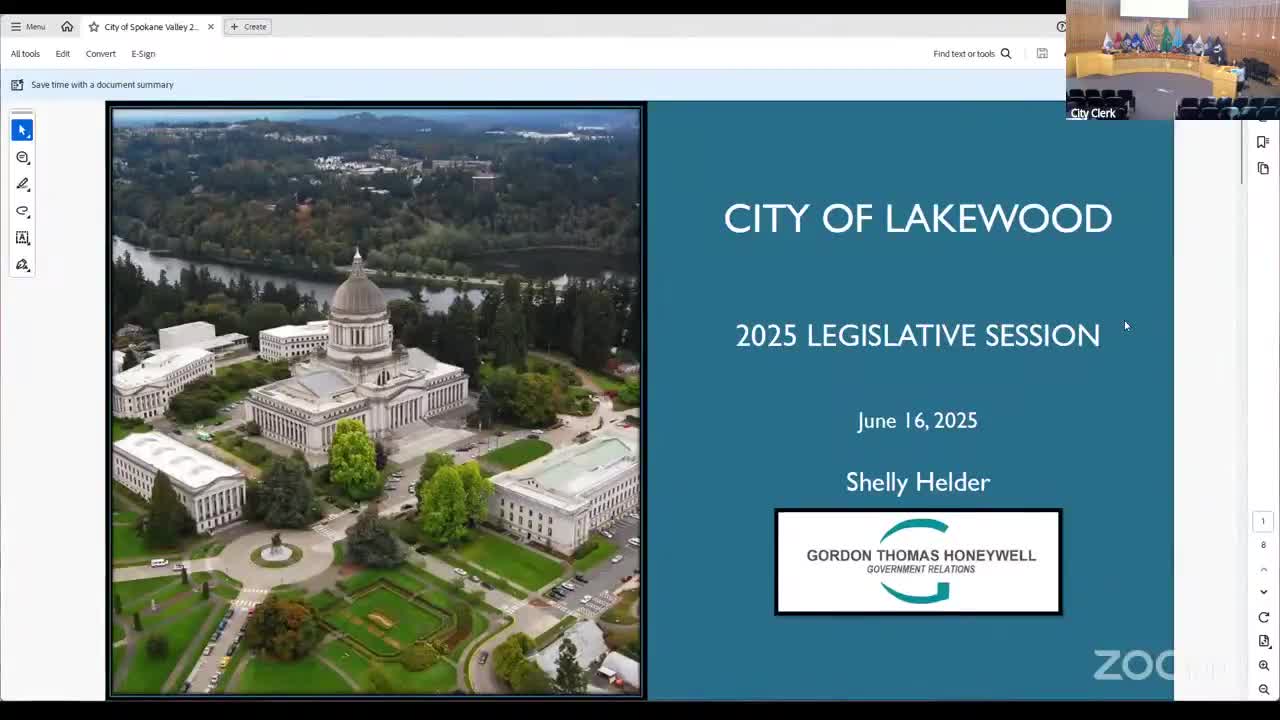
Task: Switch to City of Spokane Valley tab
Action: pos(151,27)
